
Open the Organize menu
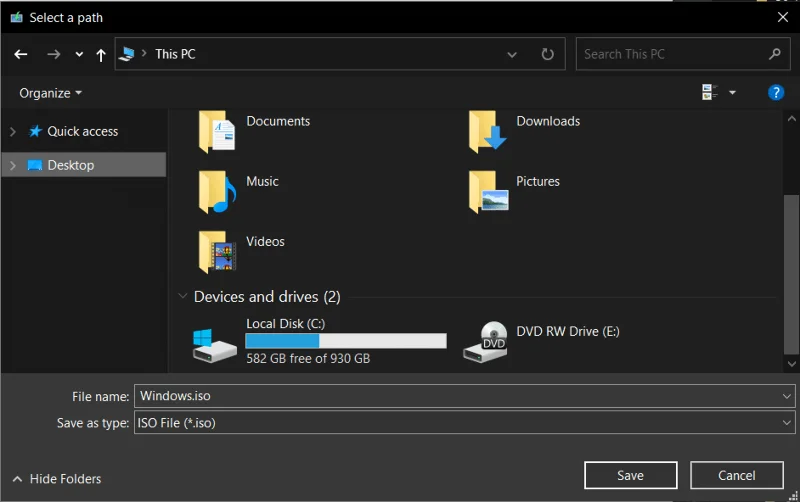(50, 93)
